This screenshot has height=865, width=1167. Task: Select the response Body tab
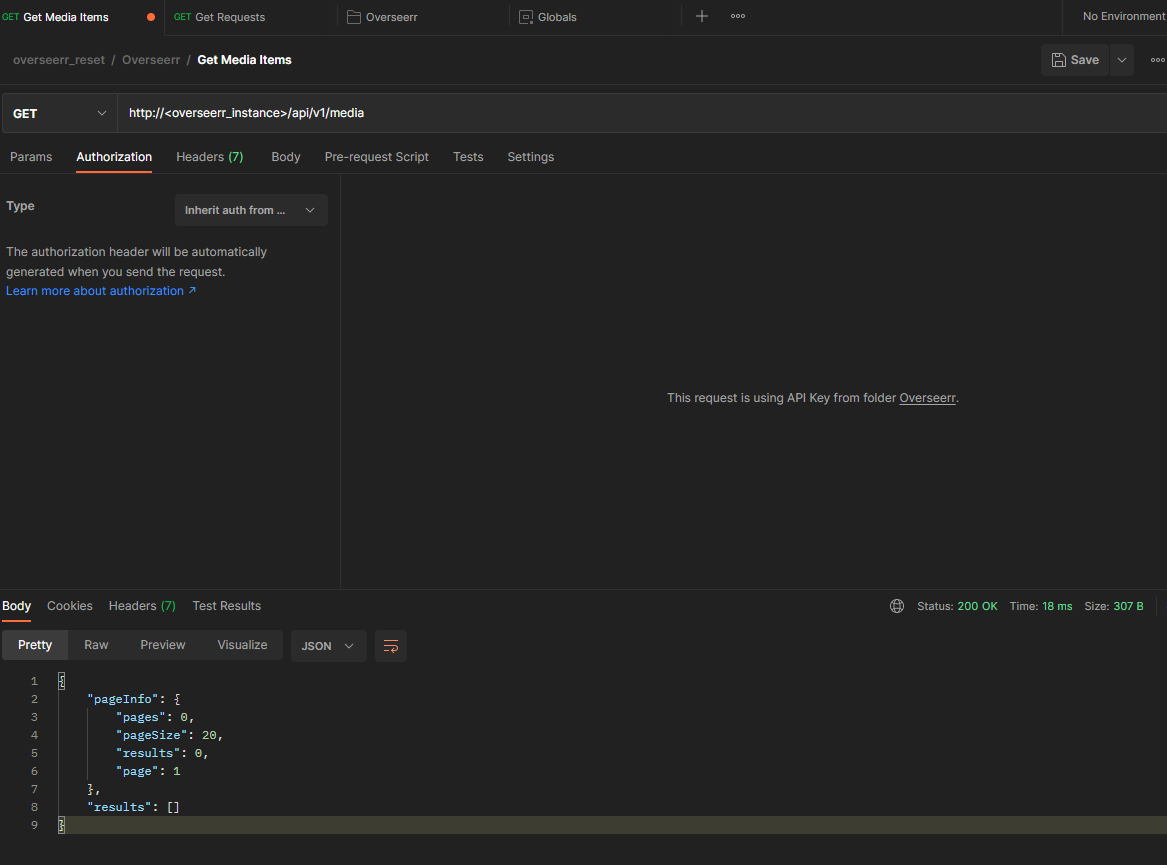point(16,606)
